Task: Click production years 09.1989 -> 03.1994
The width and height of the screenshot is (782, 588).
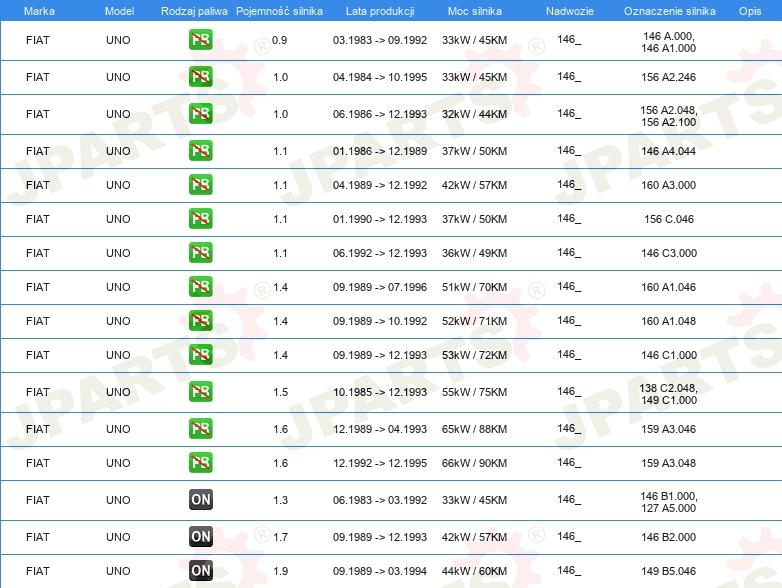Action: point(380,571)
